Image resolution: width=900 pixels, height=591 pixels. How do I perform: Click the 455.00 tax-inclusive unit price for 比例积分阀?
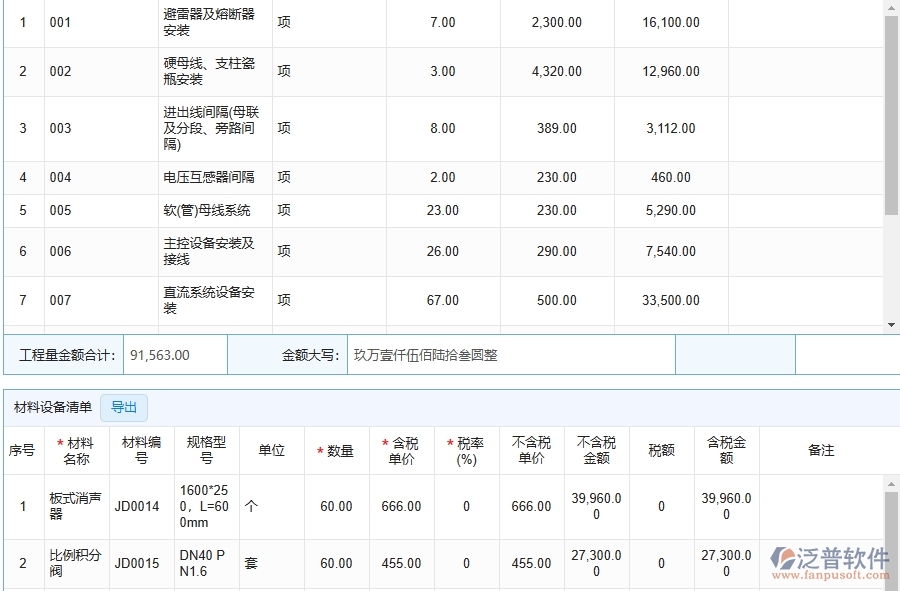(401, 564)
